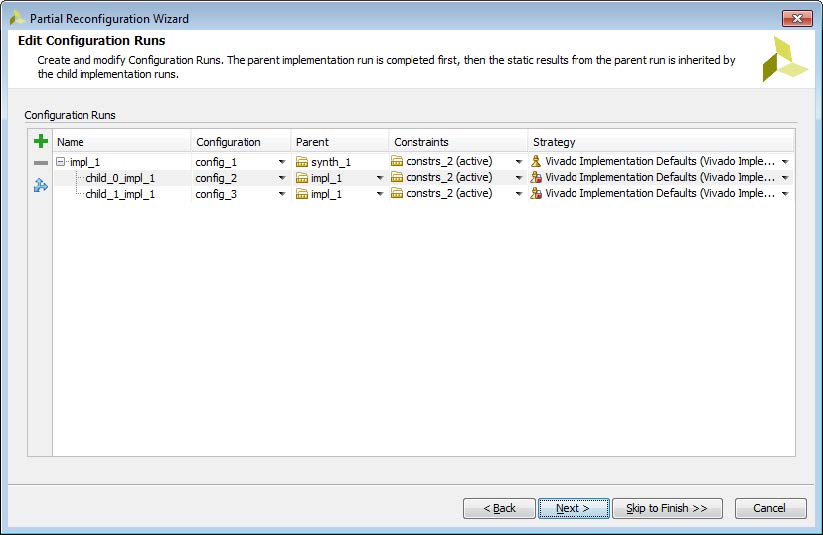Select the impl_1 run name
This screenshot has width=823, height=535.
(x=85, y=162)
